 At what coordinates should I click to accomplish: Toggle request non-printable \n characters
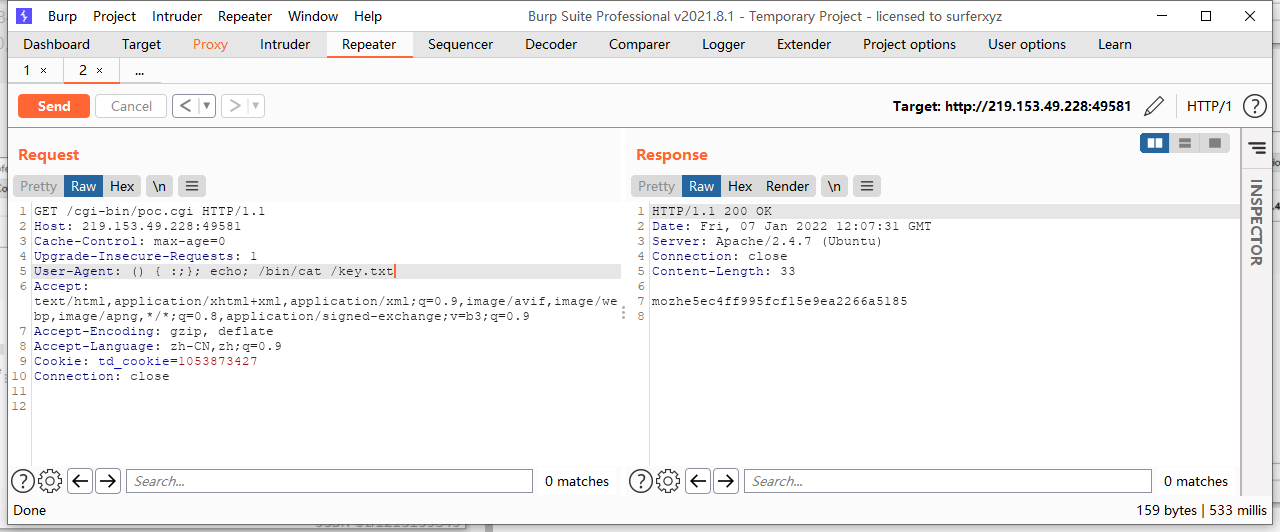(159, 186)
